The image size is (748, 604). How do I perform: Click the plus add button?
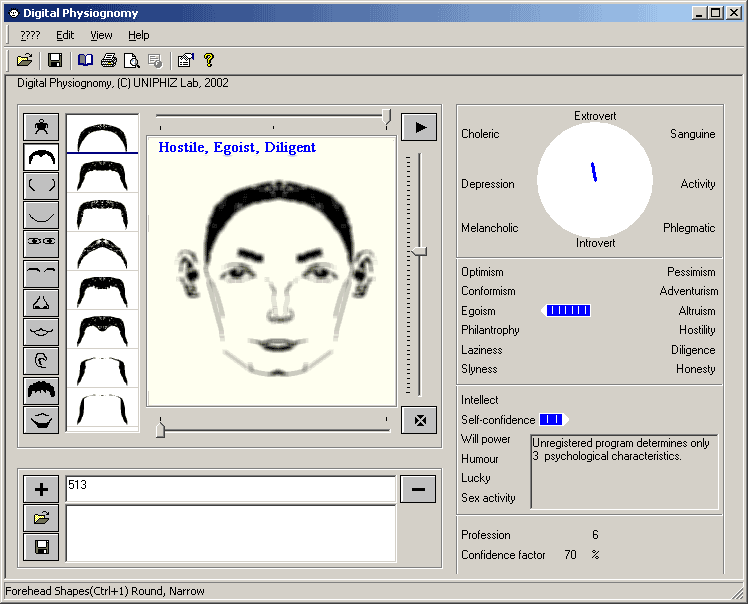click(41, 489)
